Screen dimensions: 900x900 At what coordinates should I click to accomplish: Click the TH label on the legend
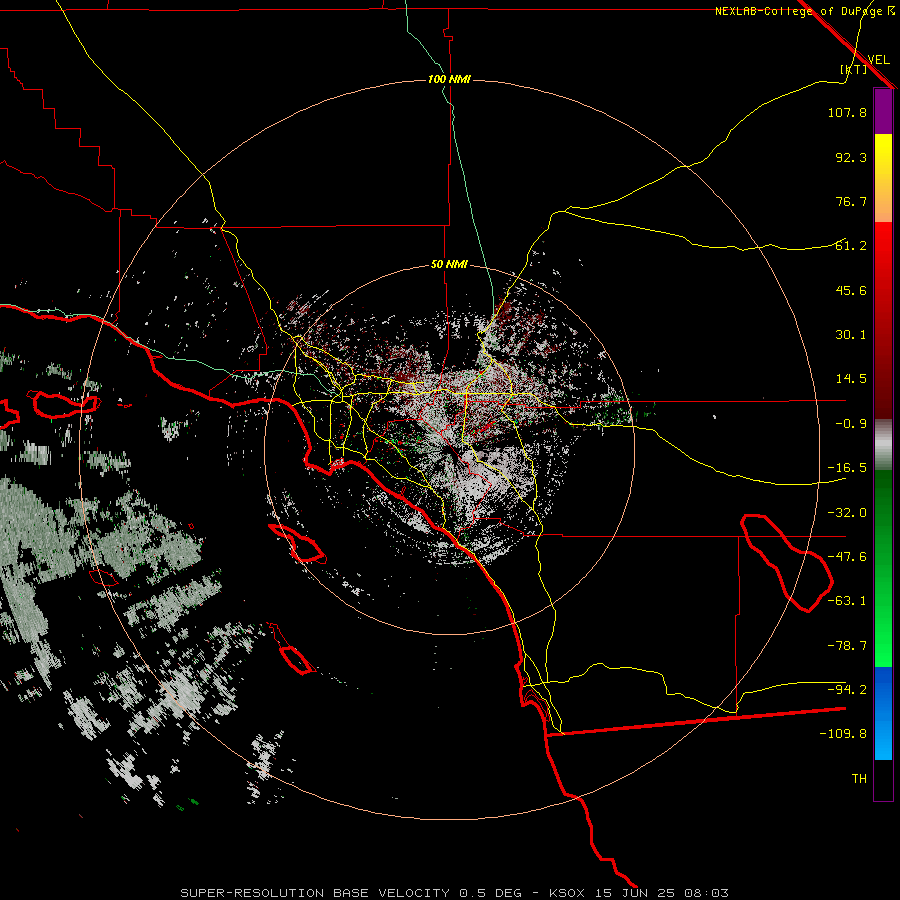pyautogui.click(x=859, y=779)
